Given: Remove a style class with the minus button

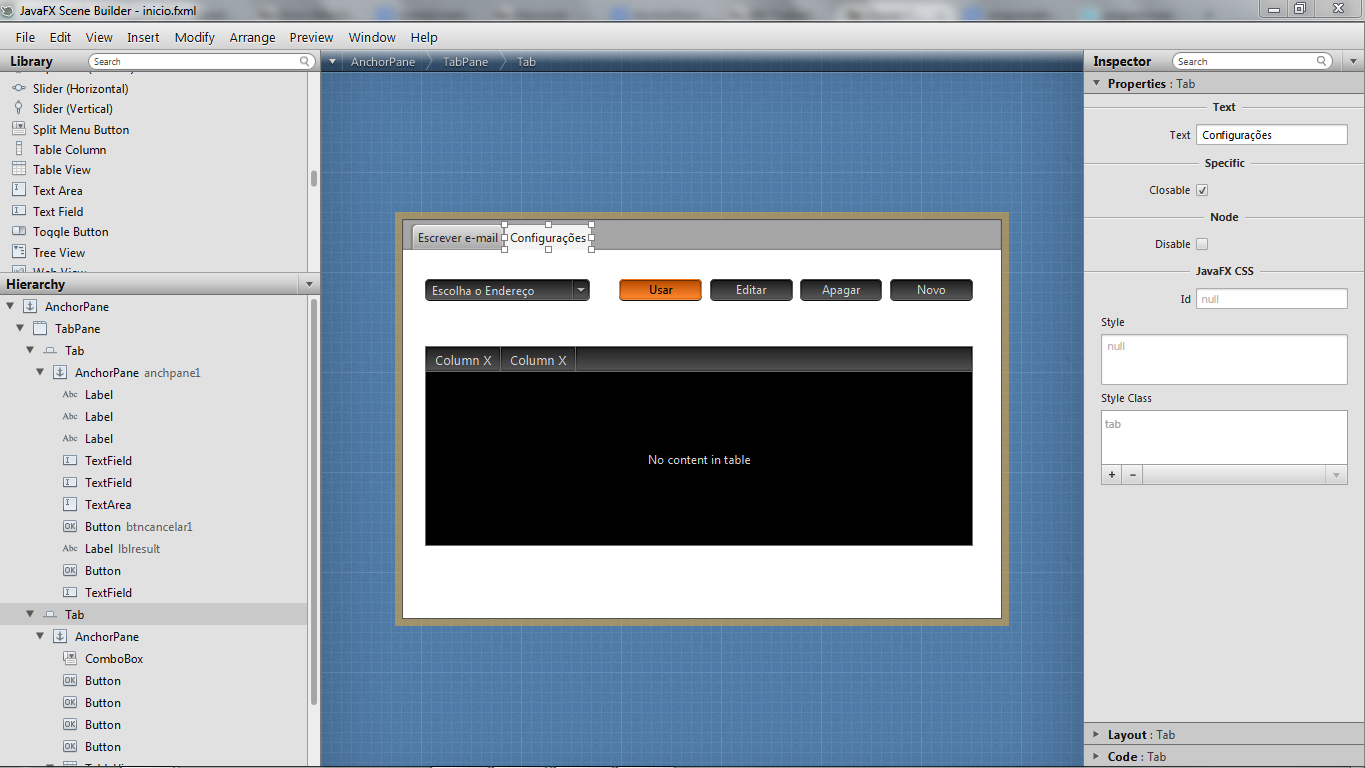Looking at the screenshot, I should (x=1133, y=475).
